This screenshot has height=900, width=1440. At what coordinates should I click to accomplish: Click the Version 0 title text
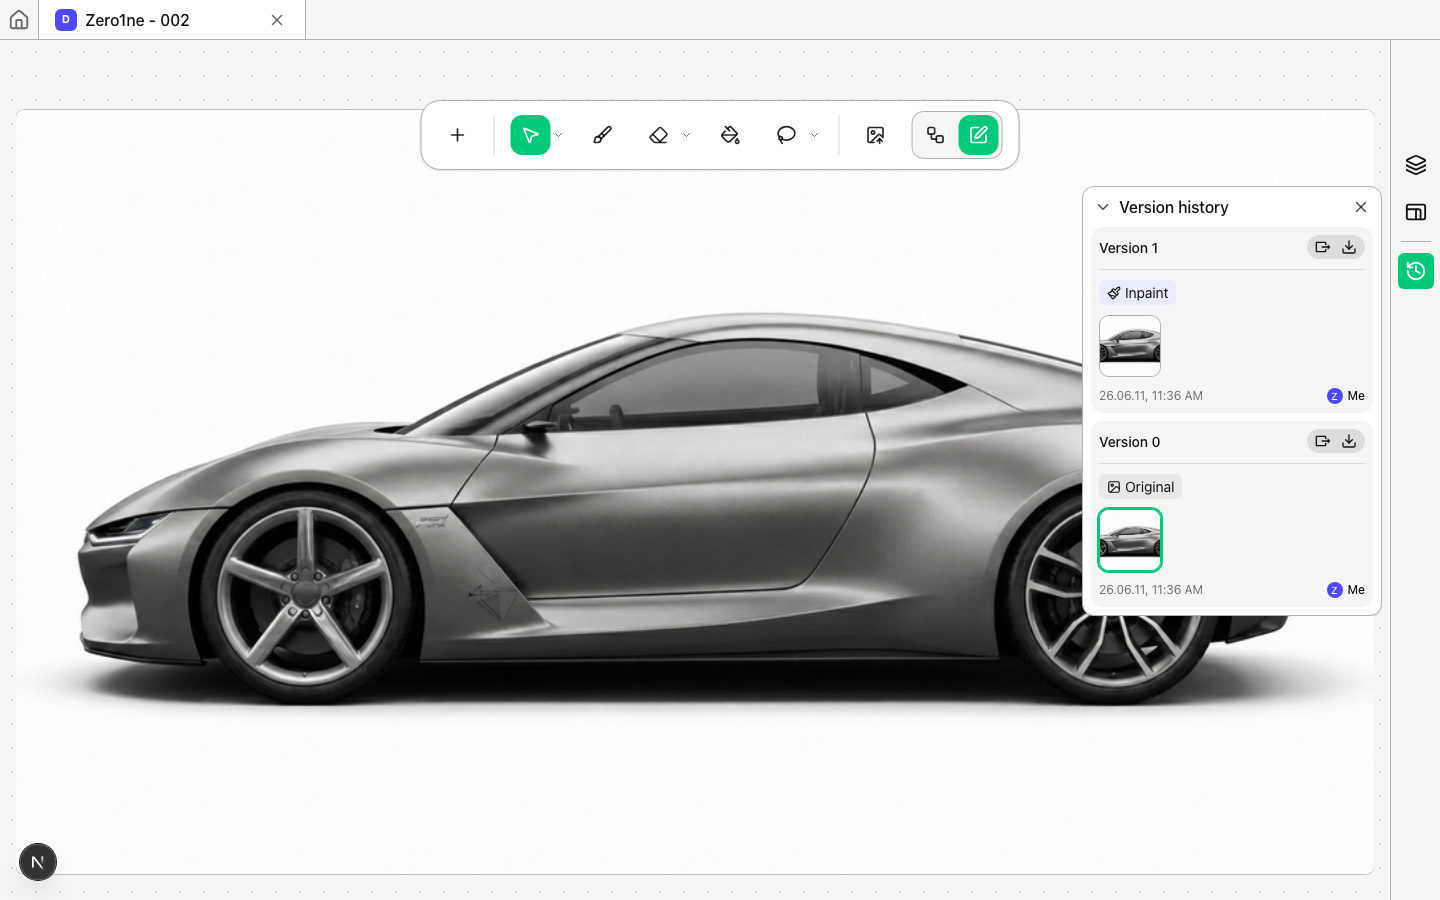click(1130, 442)
